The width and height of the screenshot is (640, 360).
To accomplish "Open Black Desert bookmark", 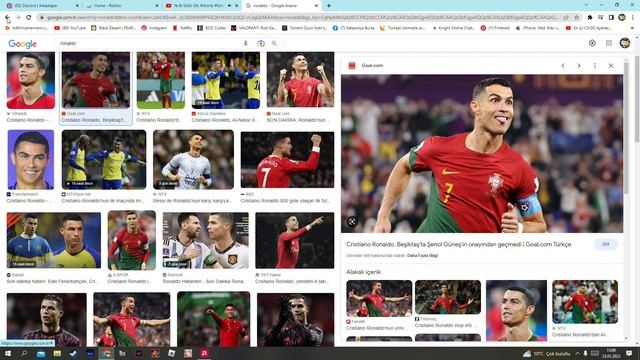I will (x=113, y=28).
